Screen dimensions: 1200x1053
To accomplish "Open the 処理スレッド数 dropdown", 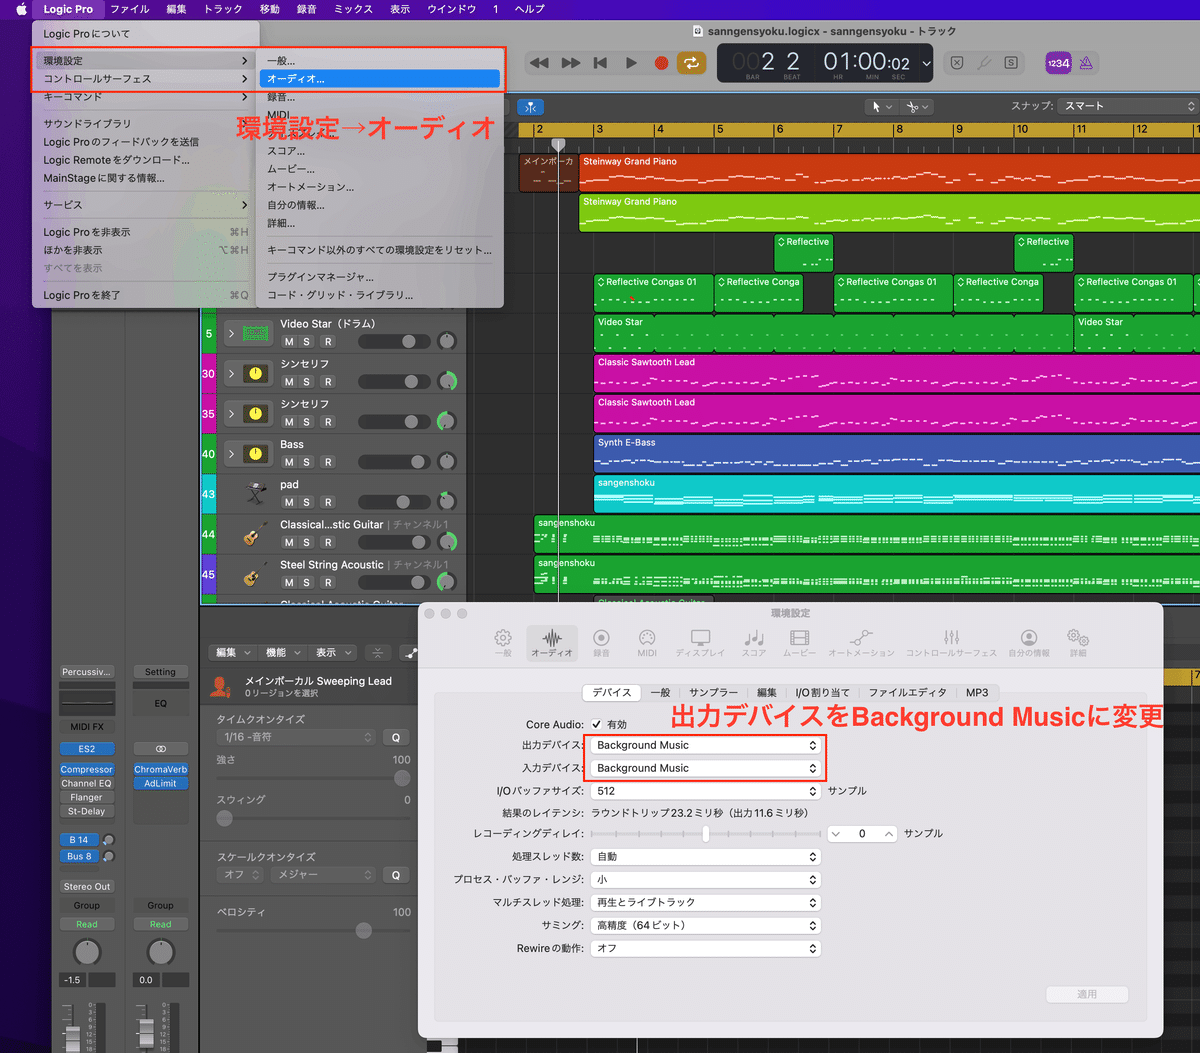I will [x=706, y=857].
